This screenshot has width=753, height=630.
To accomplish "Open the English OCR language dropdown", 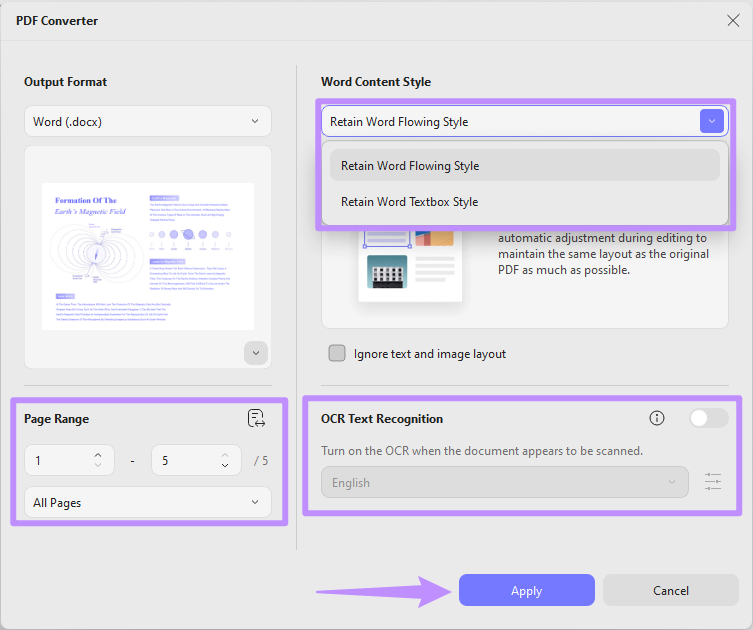I will pos(505,482).
